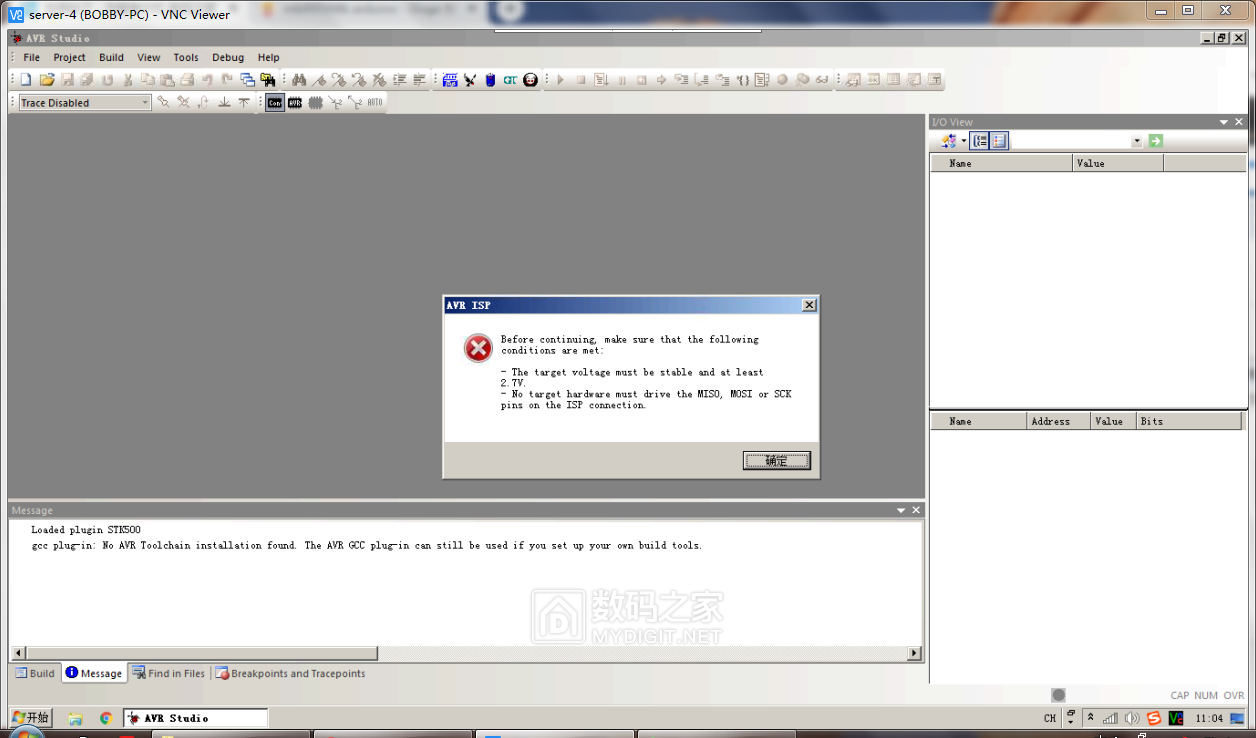Open the Debug menu

[x=228, y=57]
